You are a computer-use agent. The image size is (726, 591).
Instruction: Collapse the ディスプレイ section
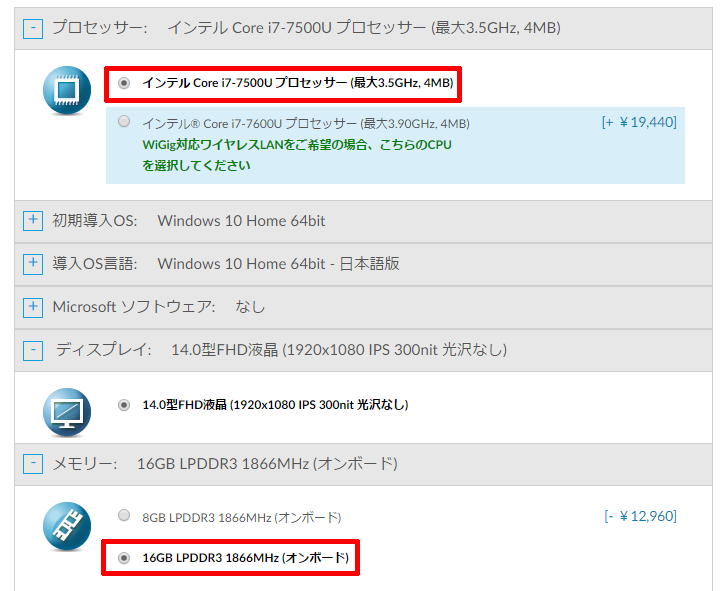33,351
